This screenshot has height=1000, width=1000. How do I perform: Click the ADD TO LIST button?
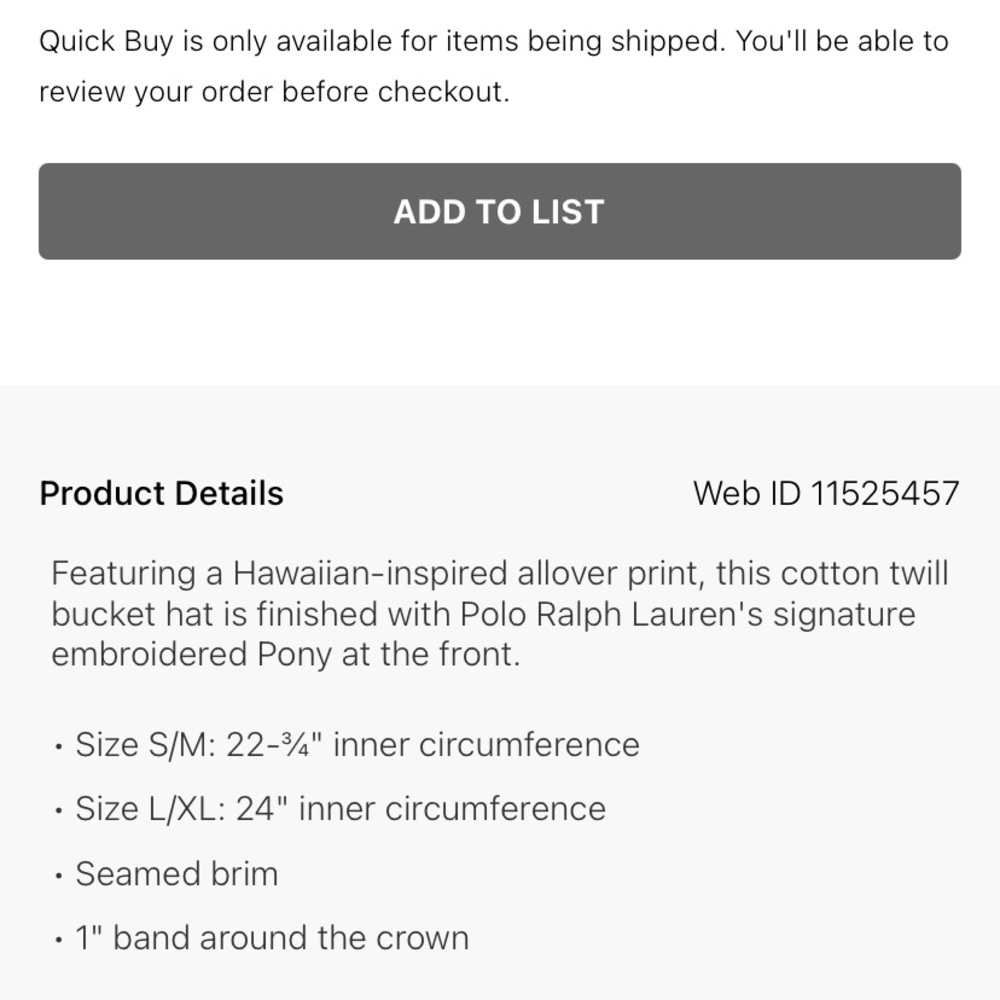point(500,211)
